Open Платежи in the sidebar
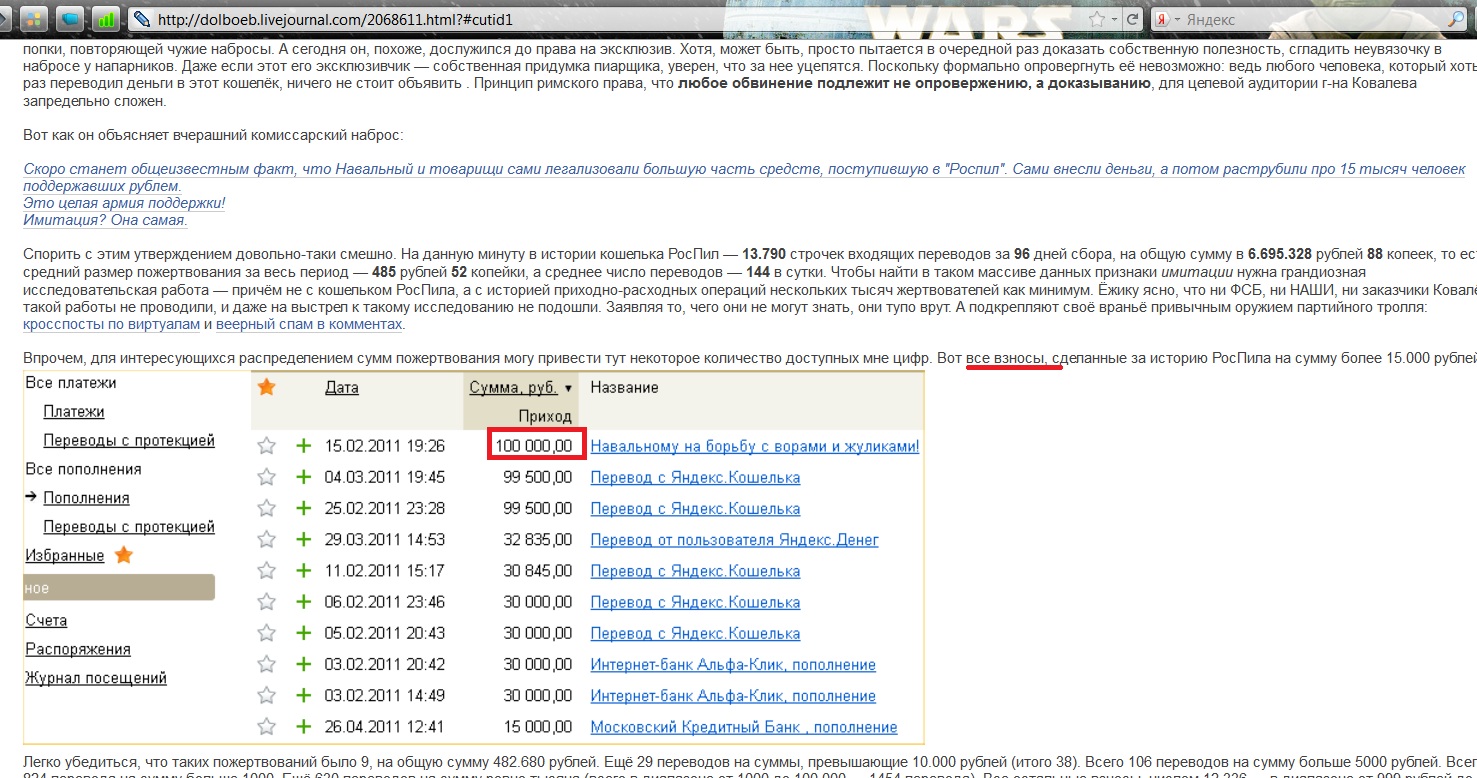This screenshot has height=778, width=1477. coord(74,412)
